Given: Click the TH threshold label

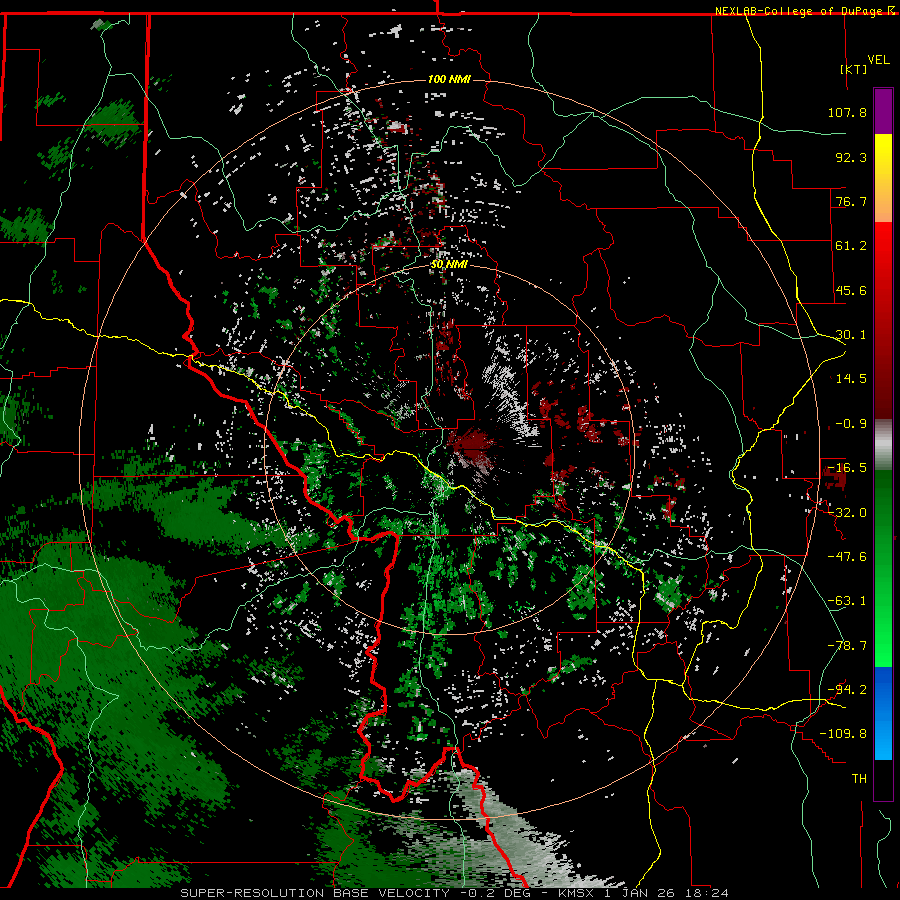Looking at the screenshot, I should (x=859, y=779).
